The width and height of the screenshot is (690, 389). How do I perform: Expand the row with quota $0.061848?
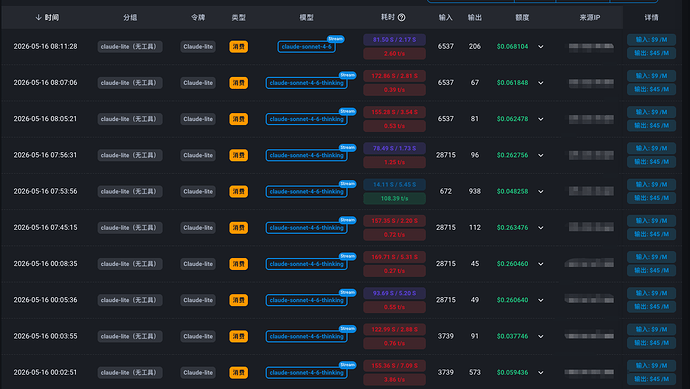pyautogui.click(x=541, y=83)
